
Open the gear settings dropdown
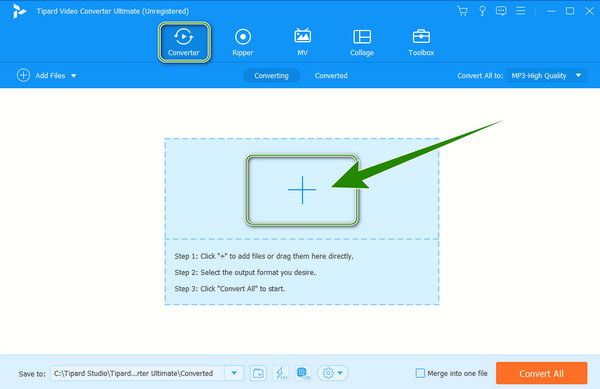333,373
